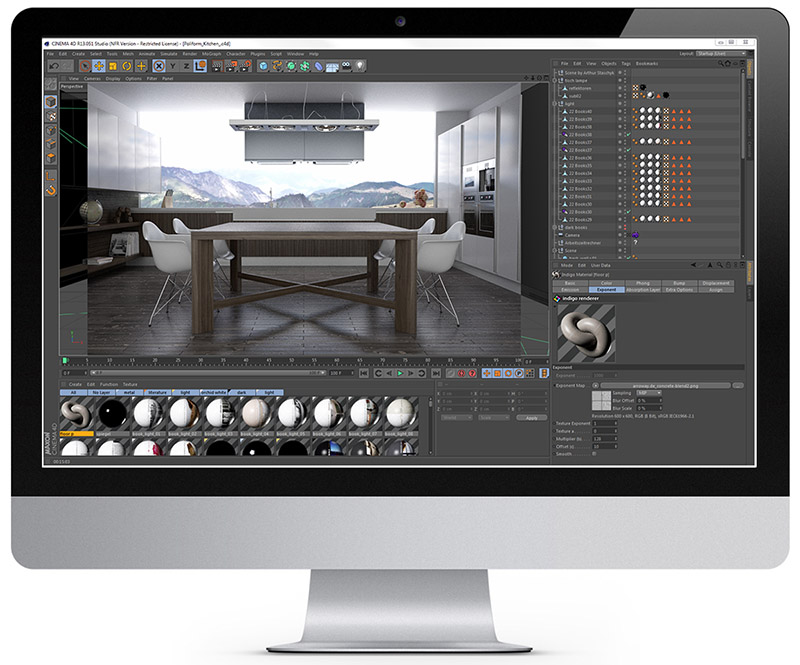Filter materials by metal layer tab
This screenshot has width=800, height=665.
[x=130, y=392]
